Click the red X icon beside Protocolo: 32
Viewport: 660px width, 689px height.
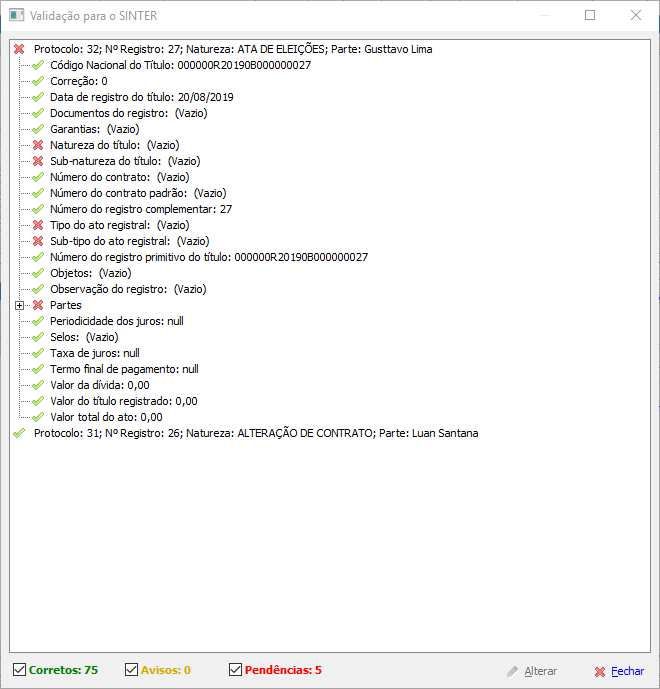pos(19,49)
